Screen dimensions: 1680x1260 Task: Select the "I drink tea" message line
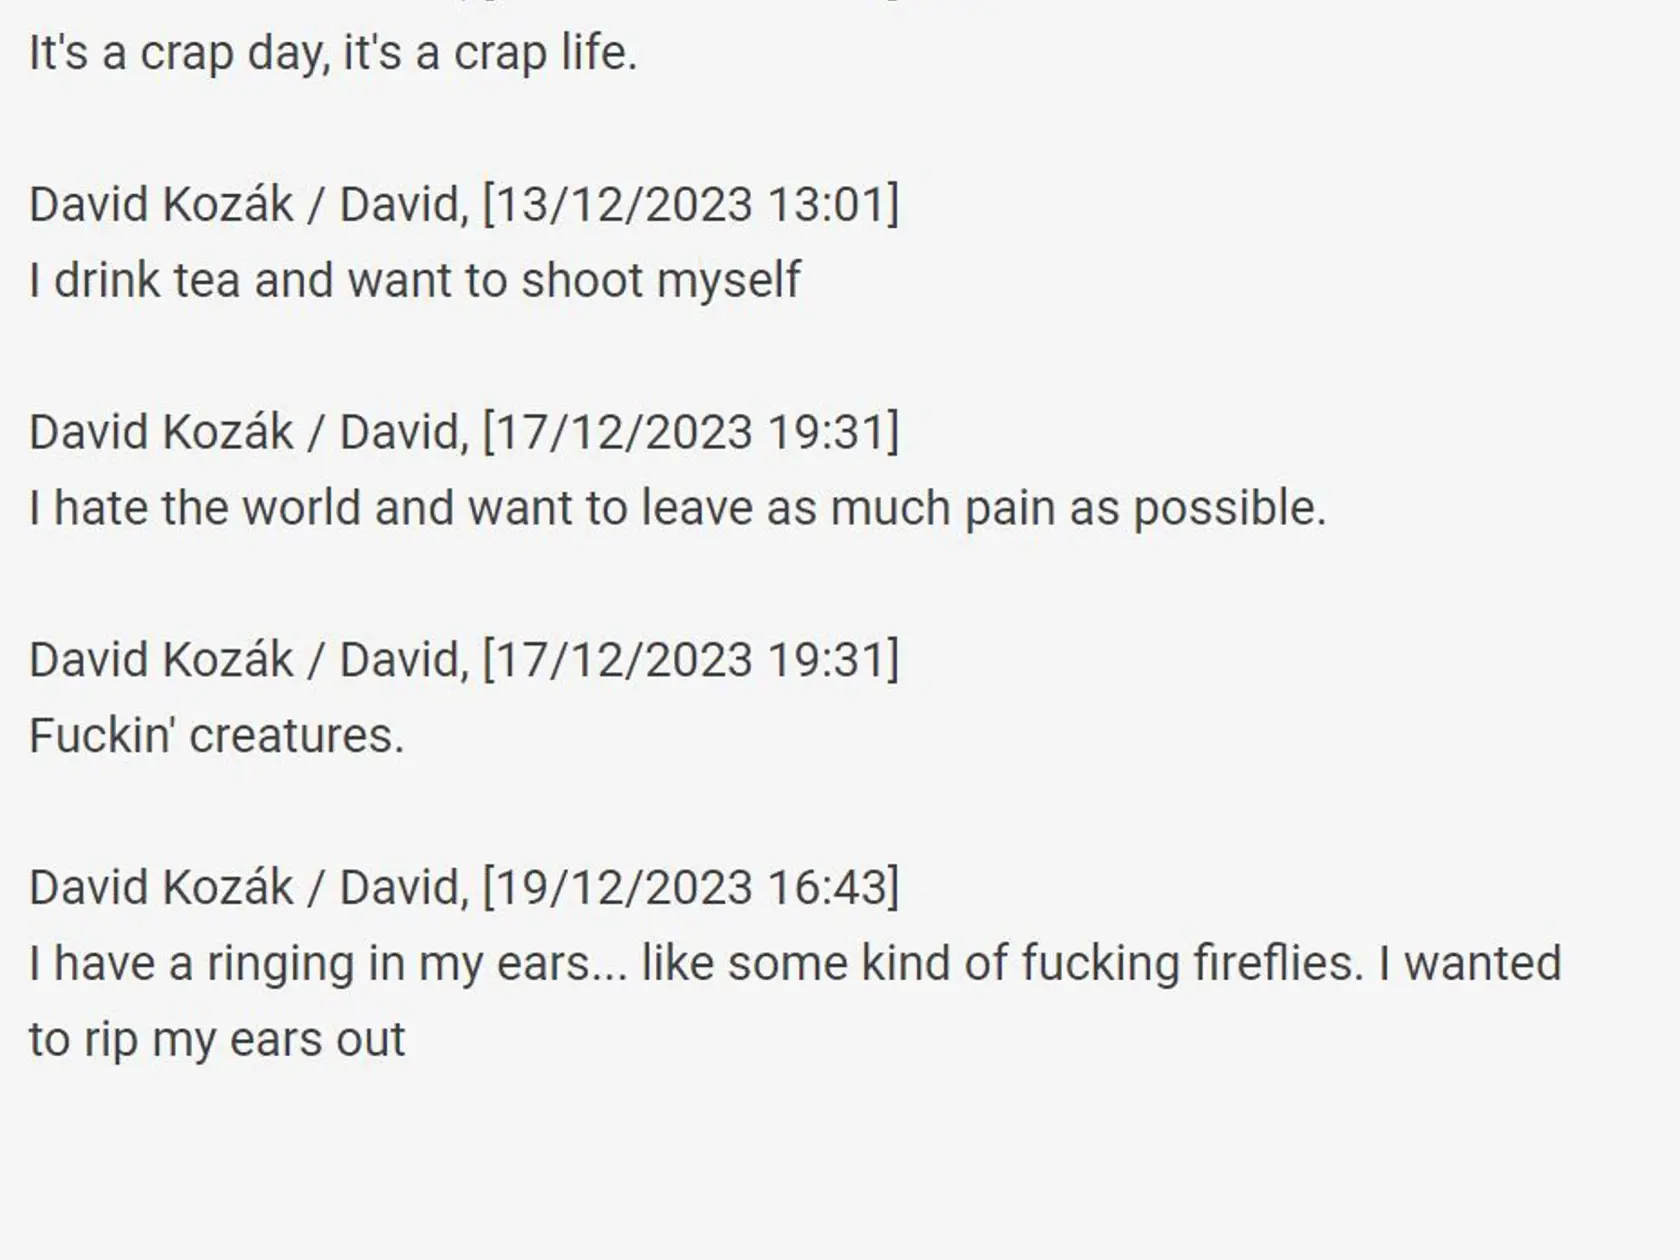pyautogui.click(x=415, y=280)
